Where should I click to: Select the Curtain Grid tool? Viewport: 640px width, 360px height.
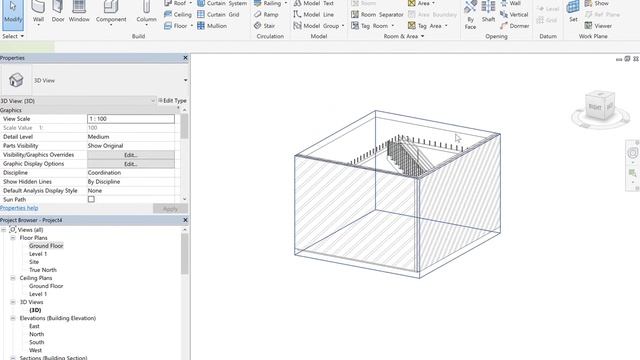tap(218, 14)
